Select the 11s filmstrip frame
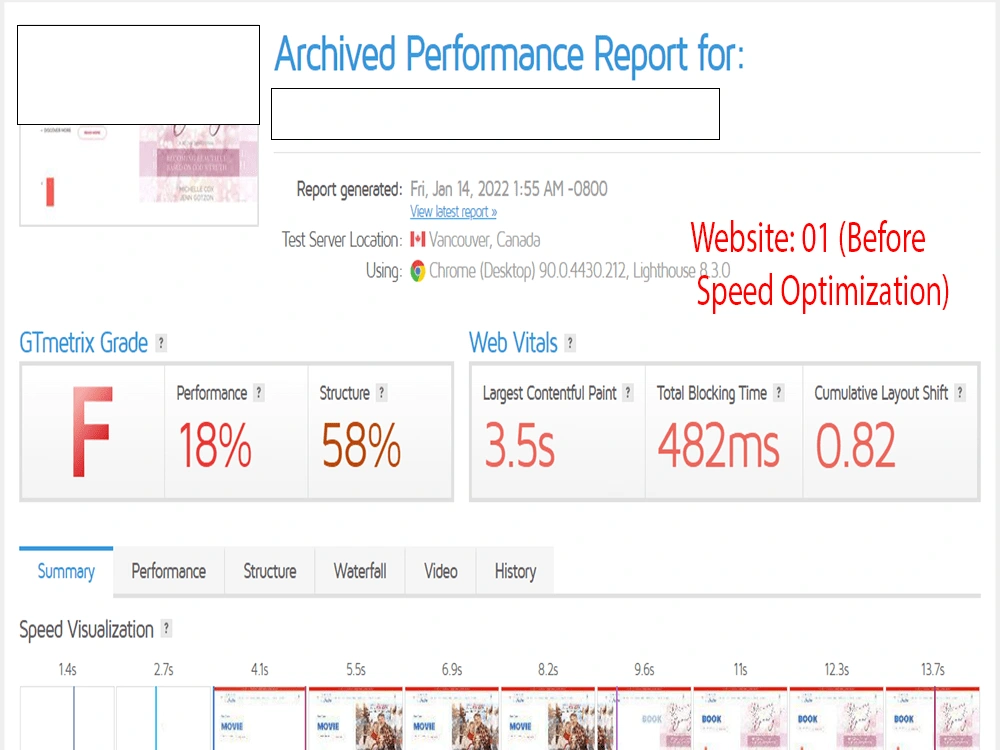 click(x=741, y=718)
